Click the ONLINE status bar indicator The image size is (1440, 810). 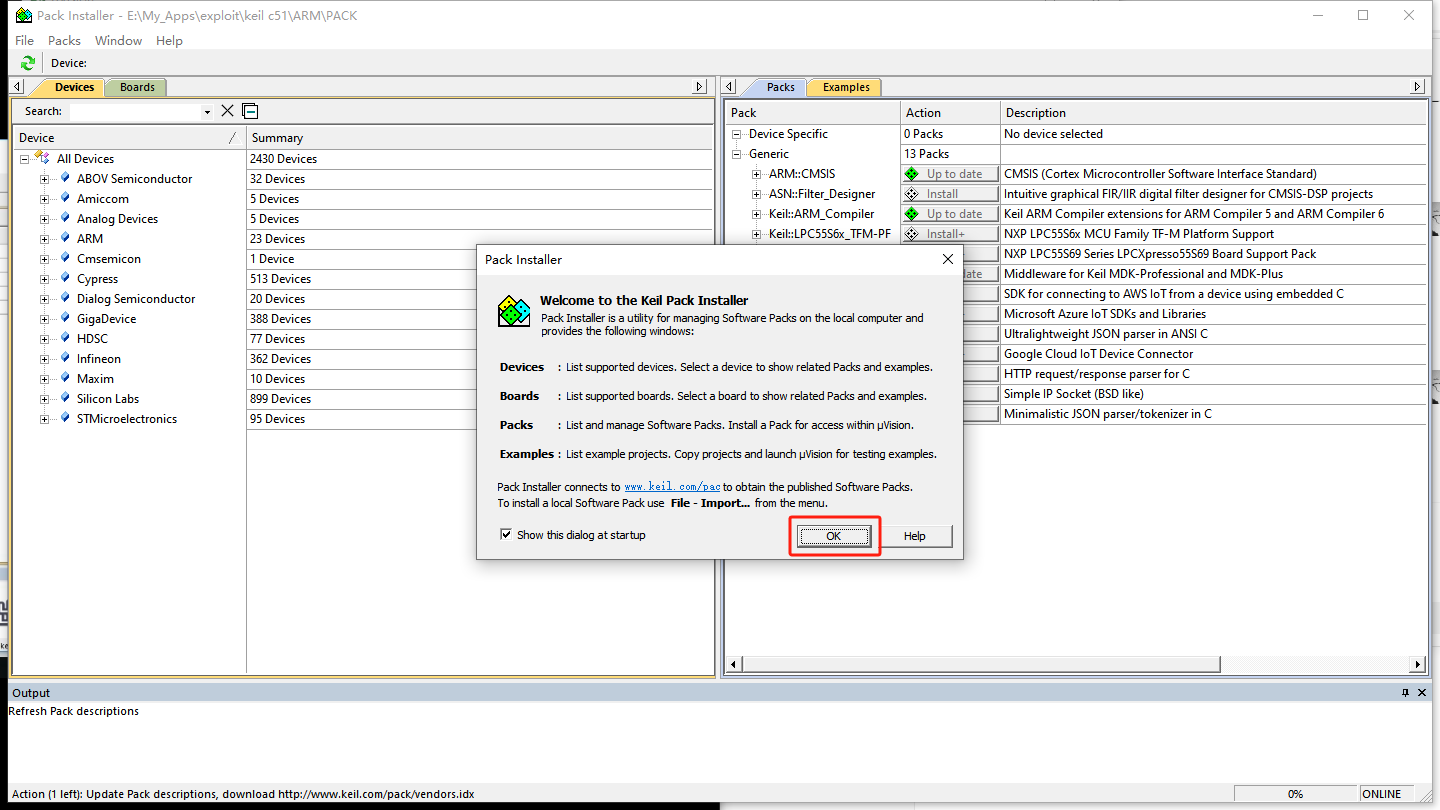[x=1381, y=794]
